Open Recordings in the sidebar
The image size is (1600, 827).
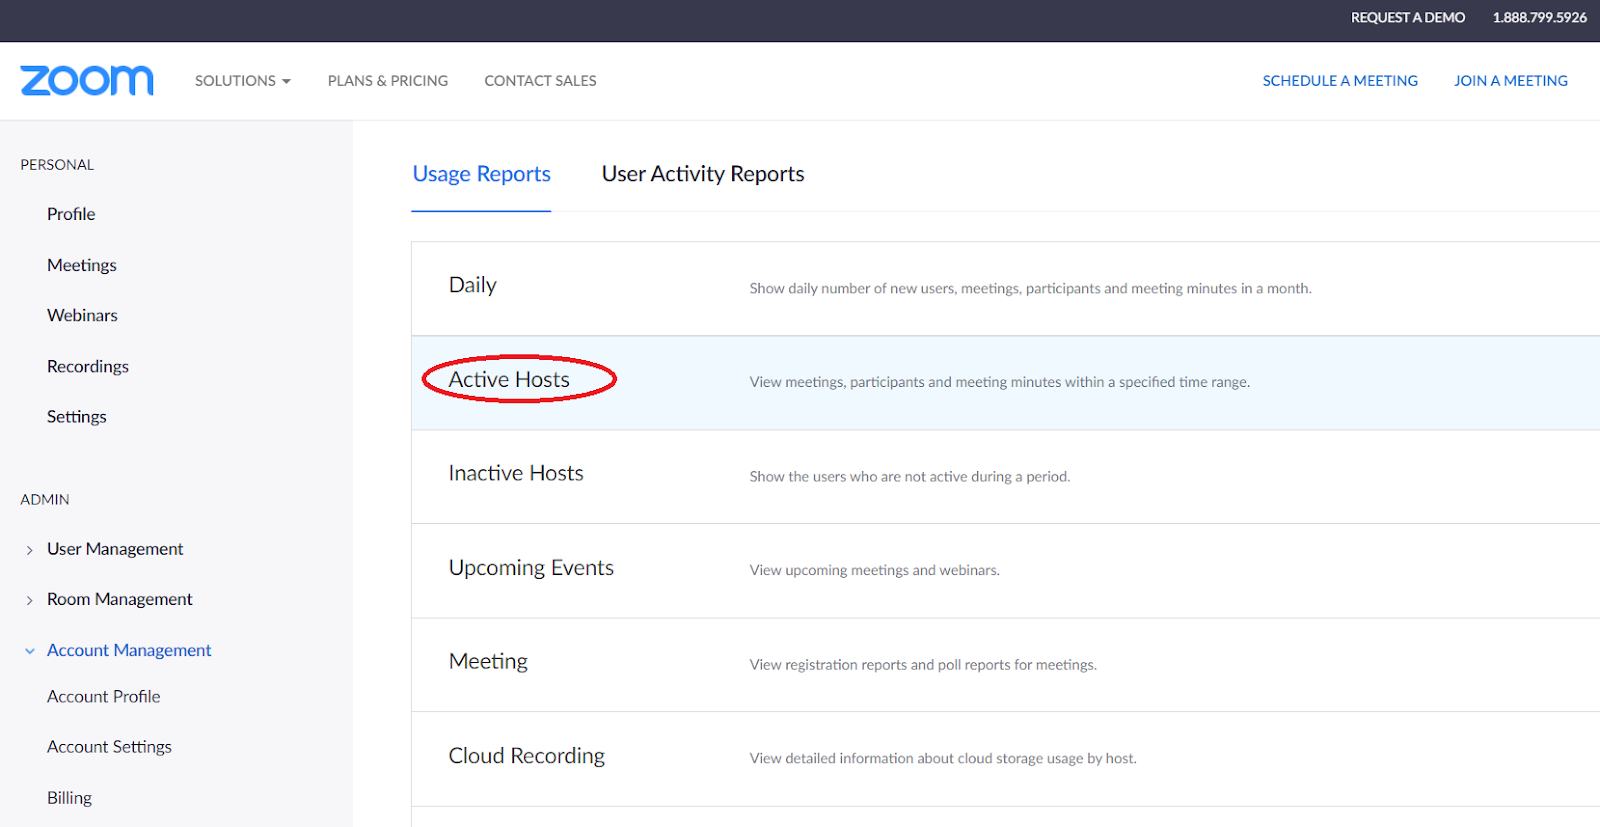click(88, 366)
